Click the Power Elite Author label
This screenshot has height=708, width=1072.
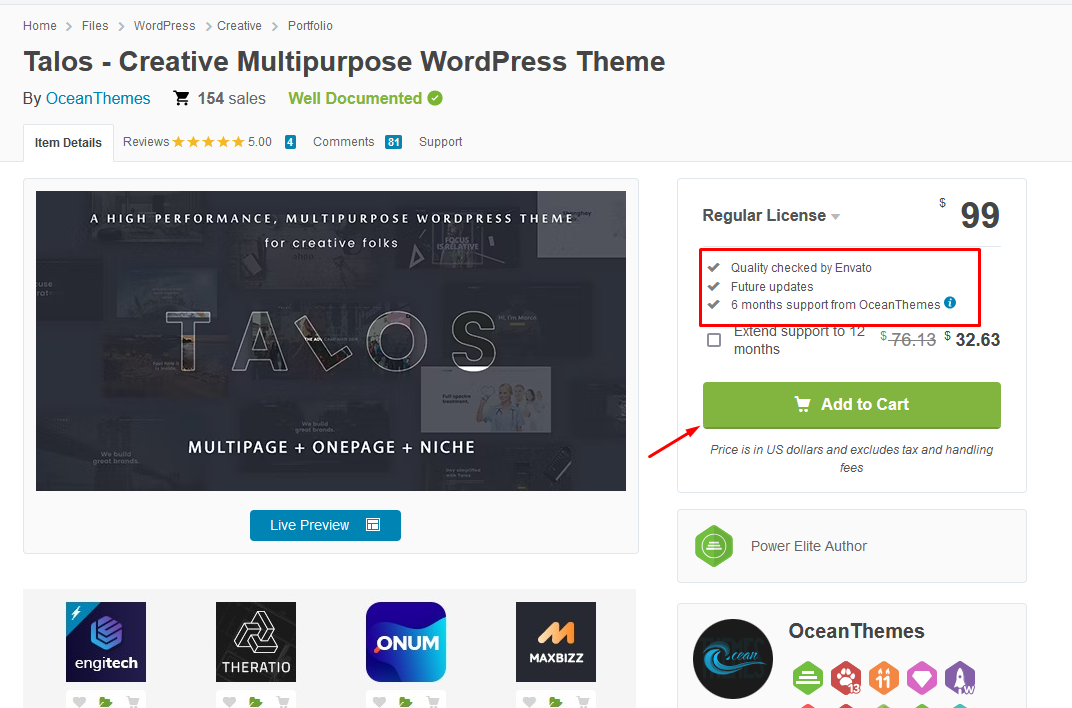809,546
